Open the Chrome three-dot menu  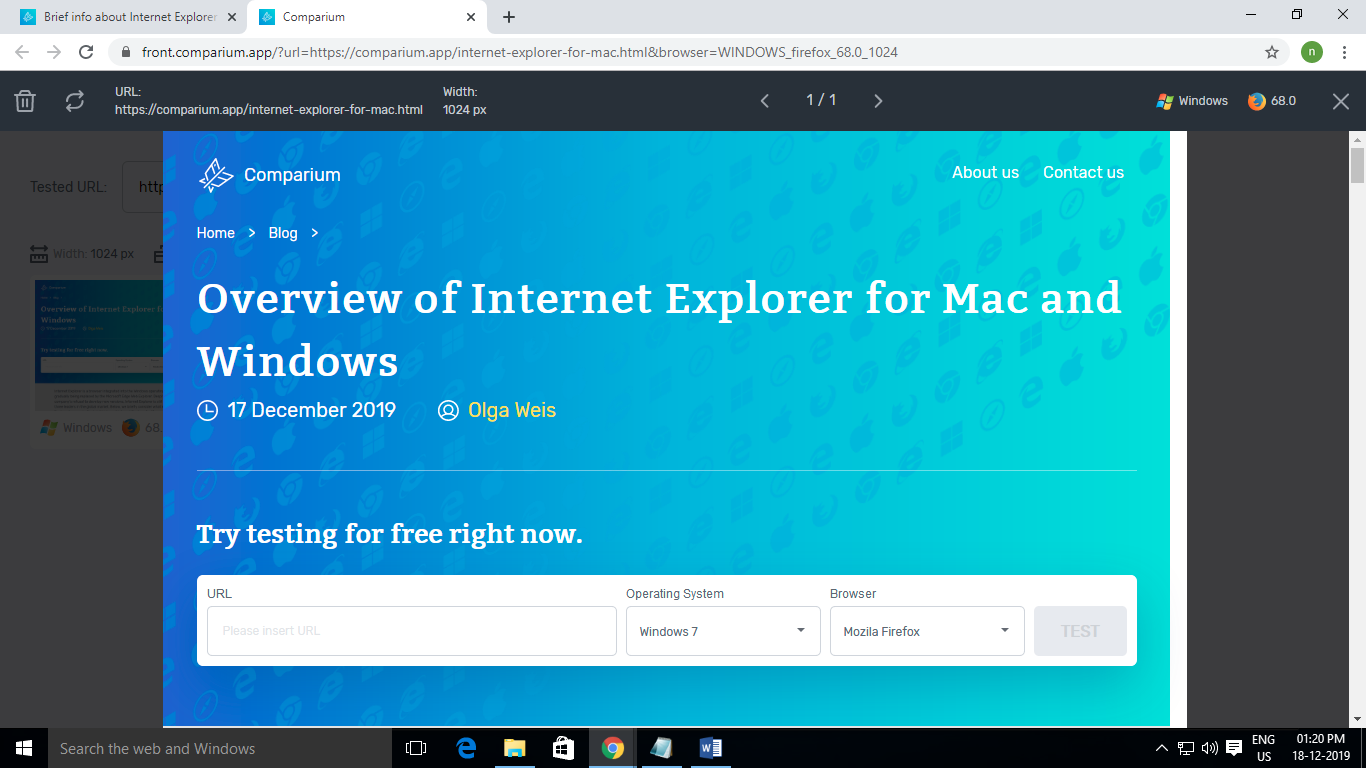(x=1344, y=52)
